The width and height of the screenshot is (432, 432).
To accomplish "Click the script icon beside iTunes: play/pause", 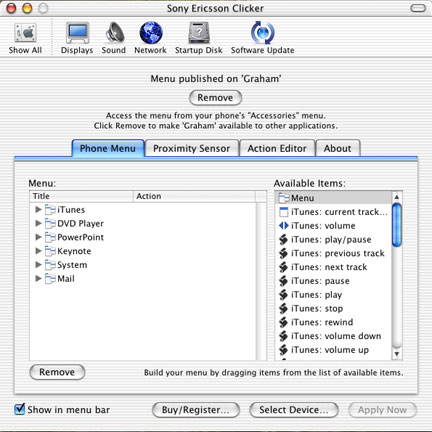I will click(283, 240).
